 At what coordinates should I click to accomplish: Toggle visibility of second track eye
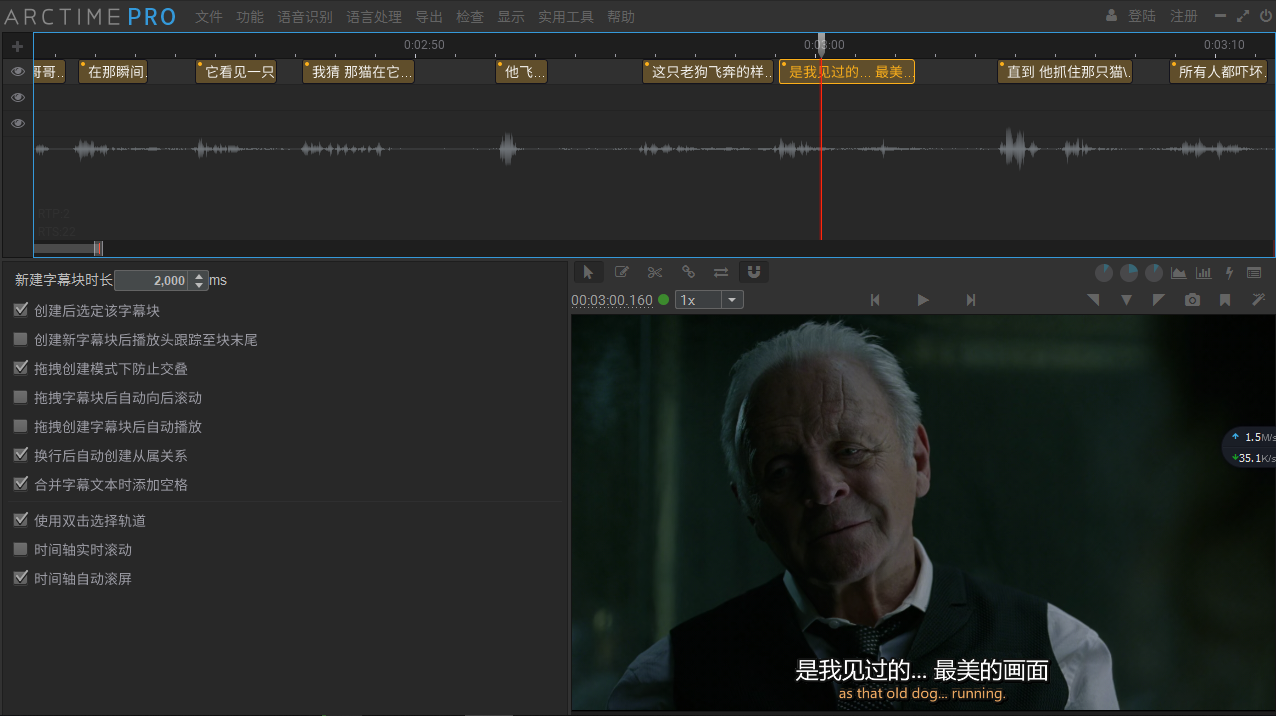(x=17, y=97)
